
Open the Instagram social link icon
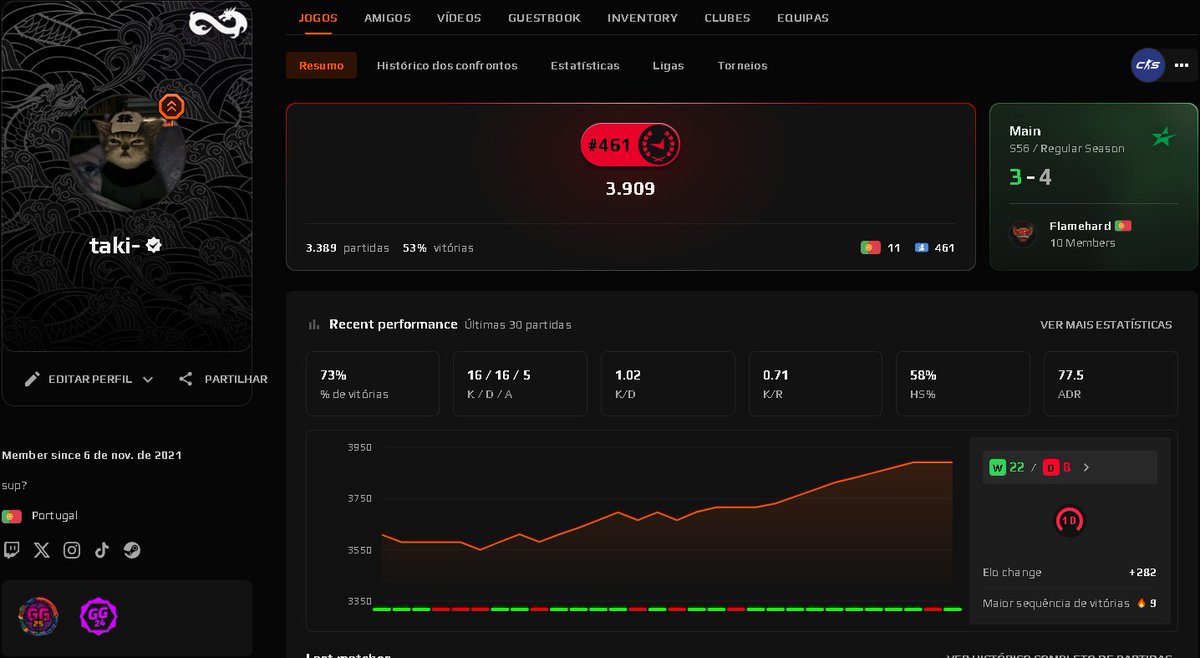tap(72, 549)
